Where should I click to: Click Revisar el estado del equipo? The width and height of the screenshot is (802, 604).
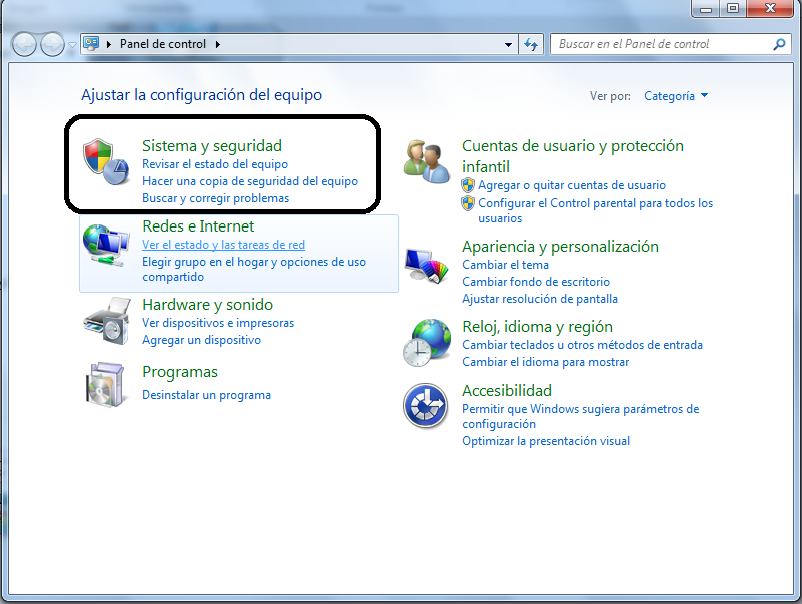point(215,164)
